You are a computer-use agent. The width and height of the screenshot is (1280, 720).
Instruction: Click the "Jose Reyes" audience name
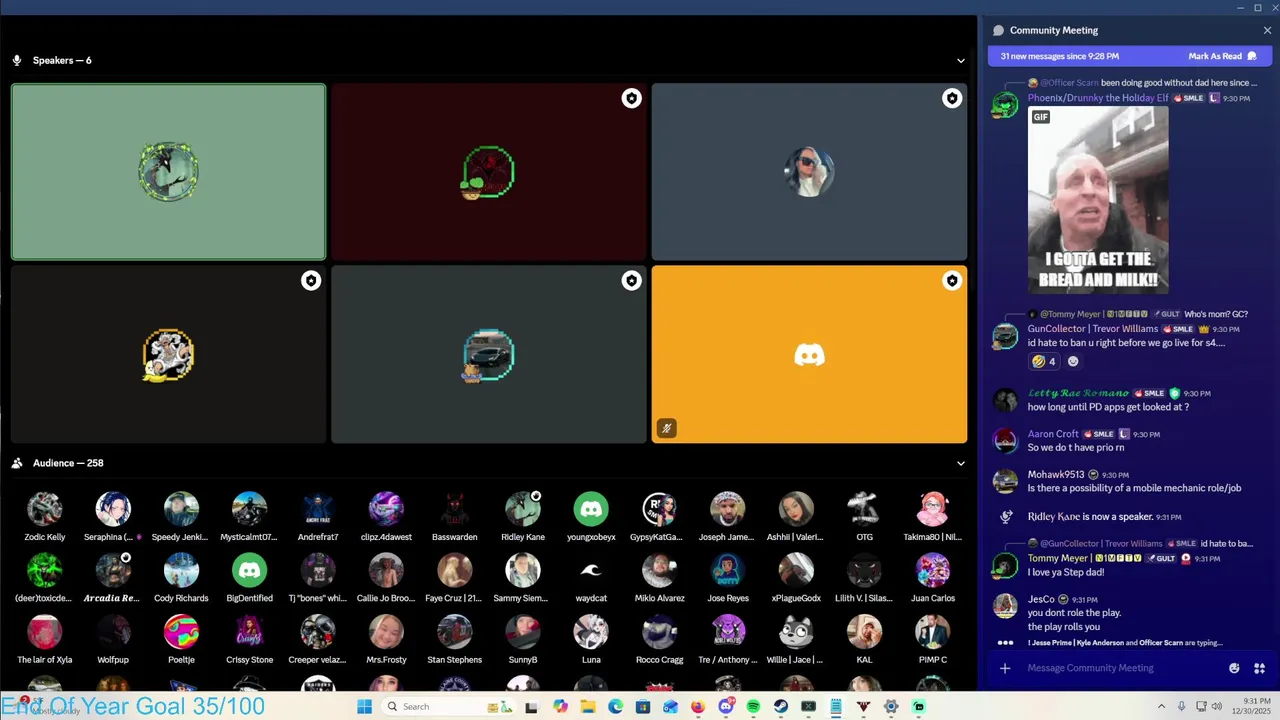pyautogui.click(x=727, y=598)
